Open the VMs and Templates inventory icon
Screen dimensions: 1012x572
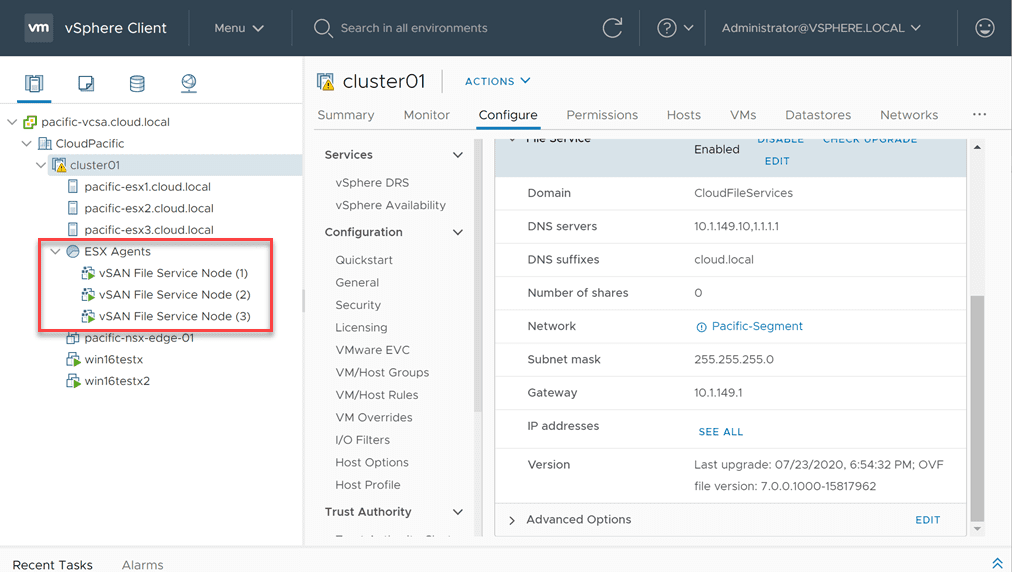point(86,83)
